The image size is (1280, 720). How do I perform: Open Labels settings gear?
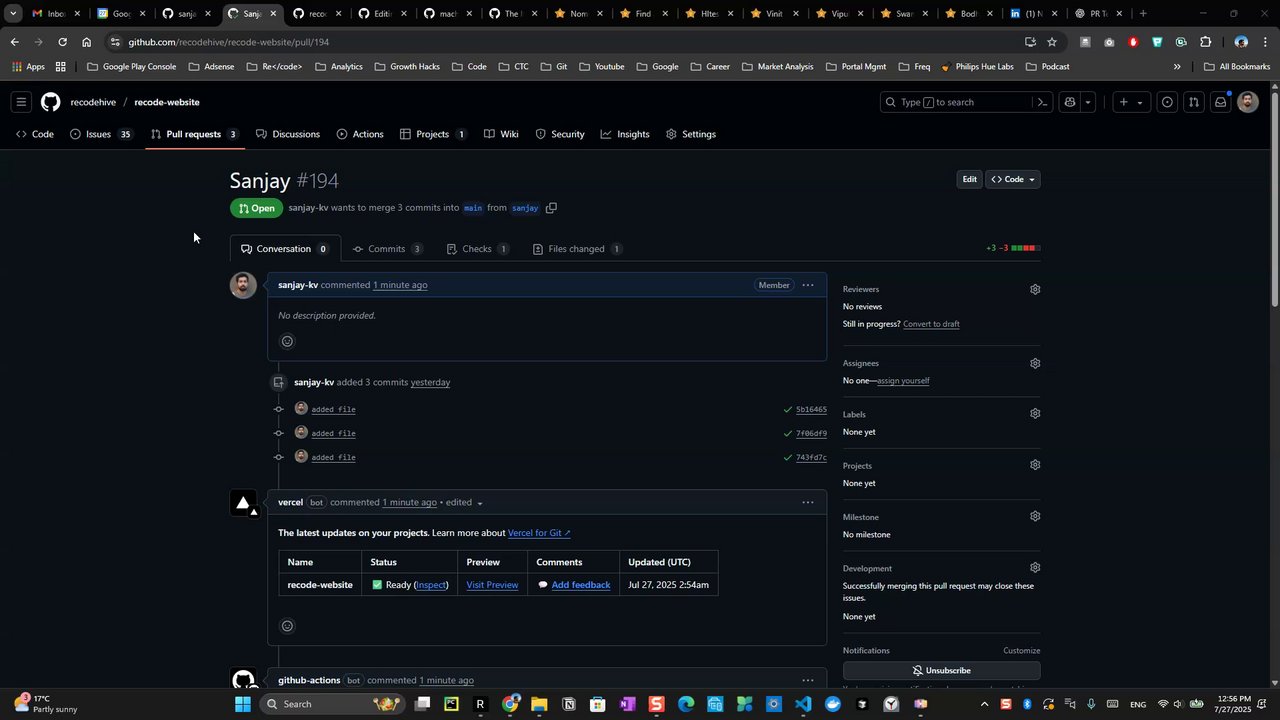point(1035,413)
